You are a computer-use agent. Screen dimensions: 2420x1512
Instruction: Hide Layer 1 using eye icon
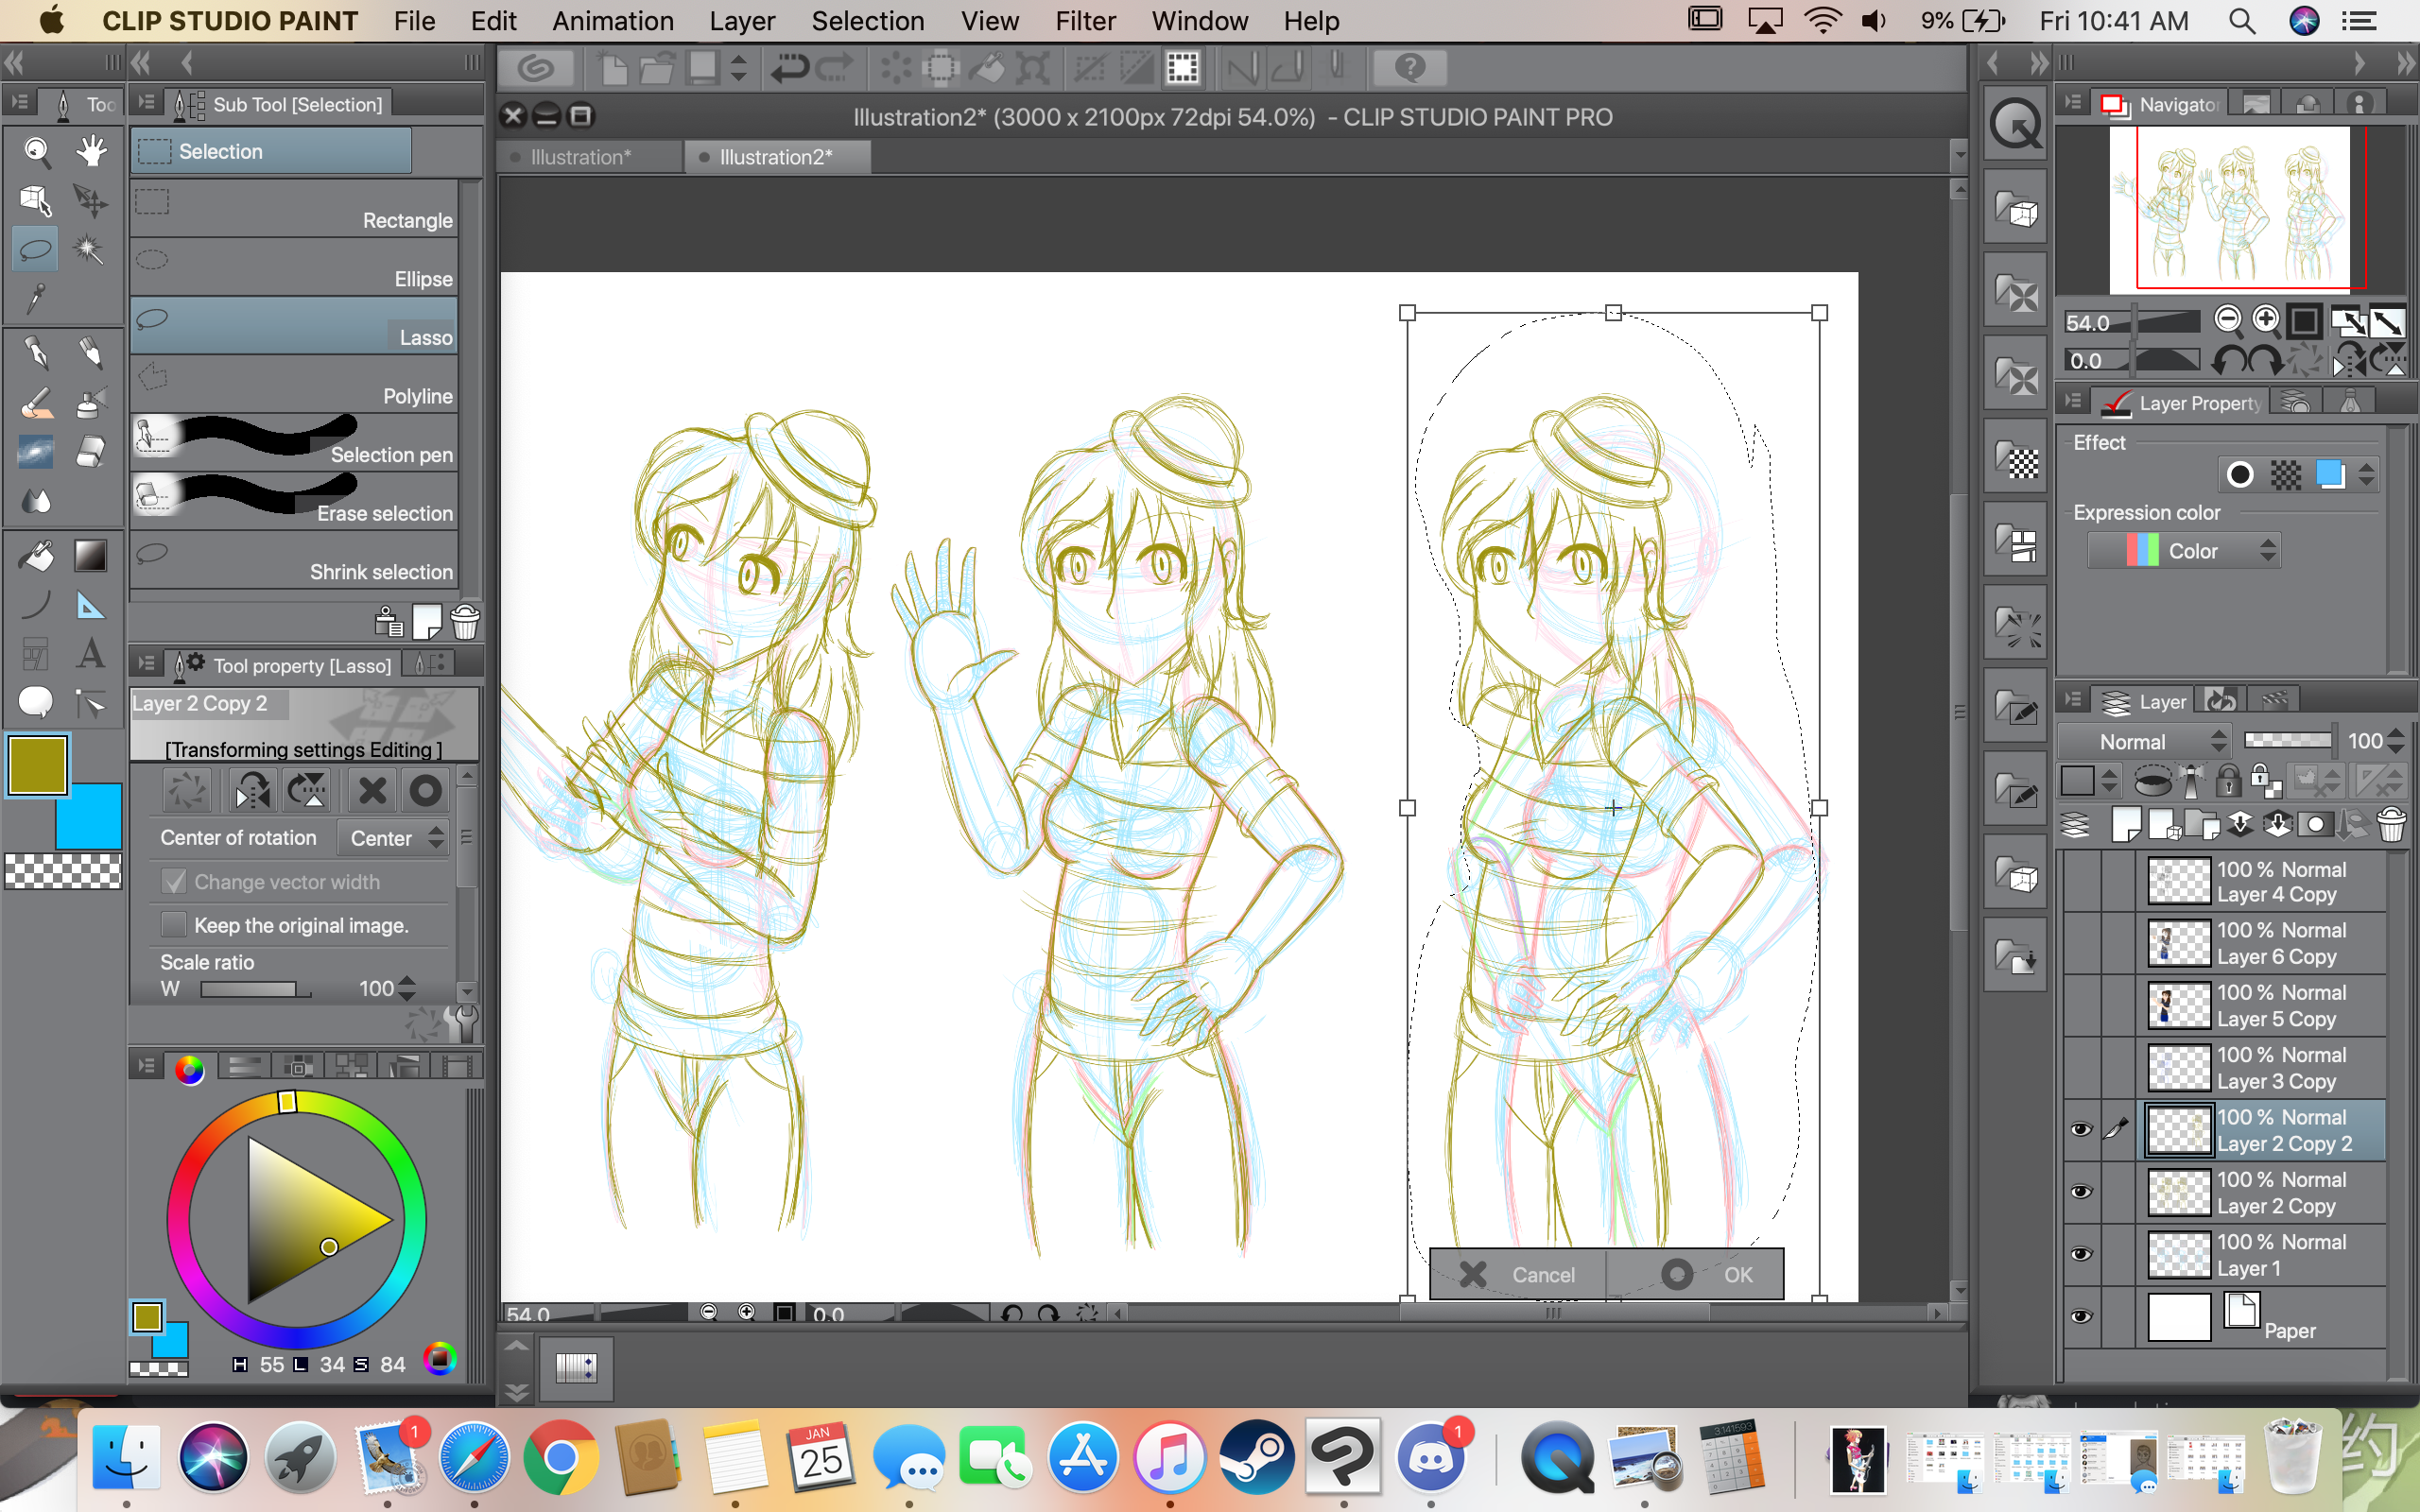(x=2081, y=1254)
